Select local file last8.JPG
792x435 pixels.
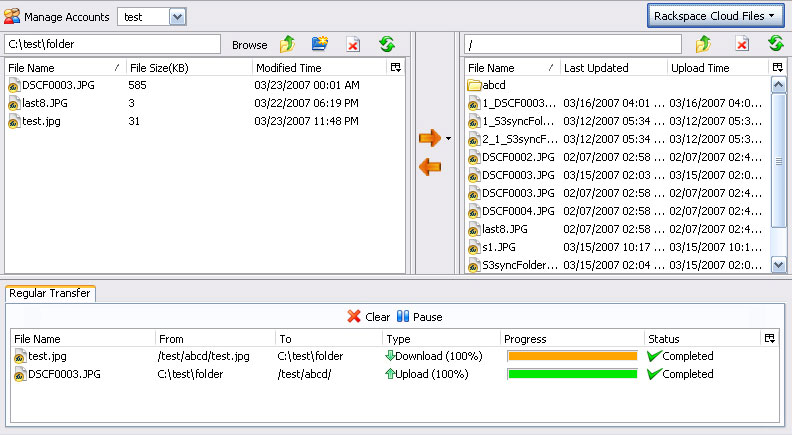pyautogui.click(x=205, y=103)
